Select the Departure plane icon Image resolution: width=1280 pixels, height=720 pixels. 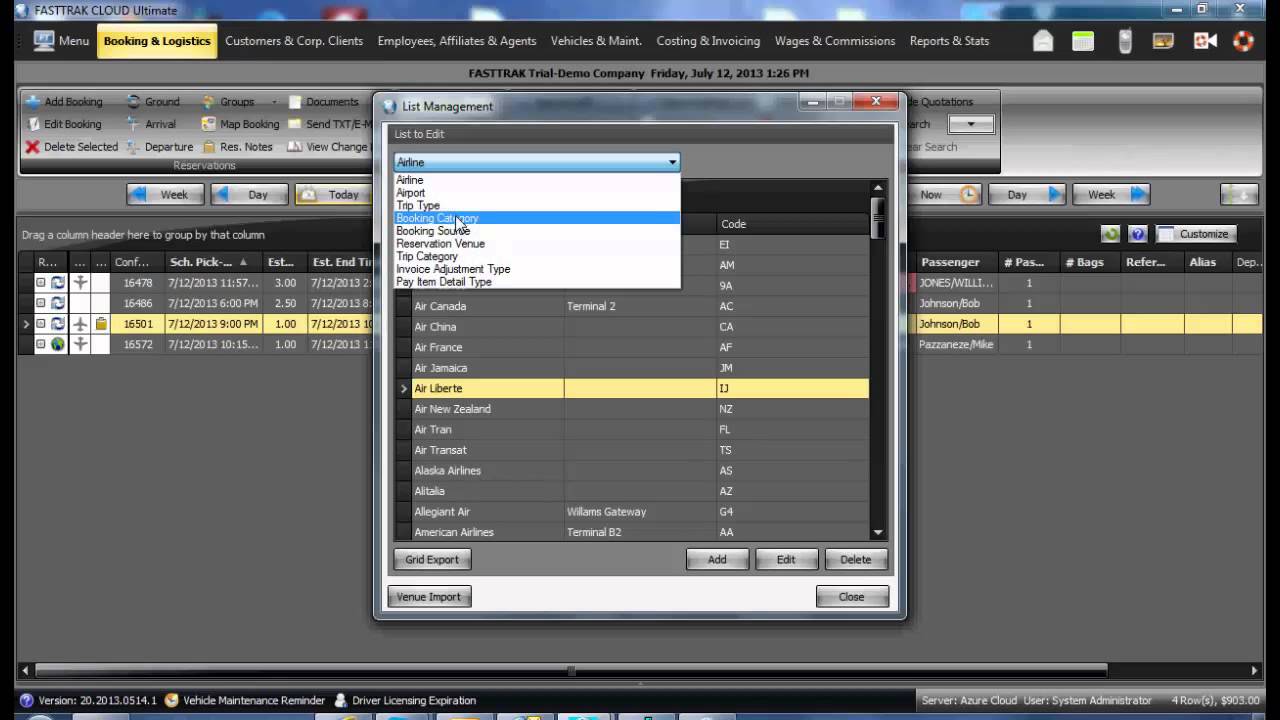pos(133,147)
